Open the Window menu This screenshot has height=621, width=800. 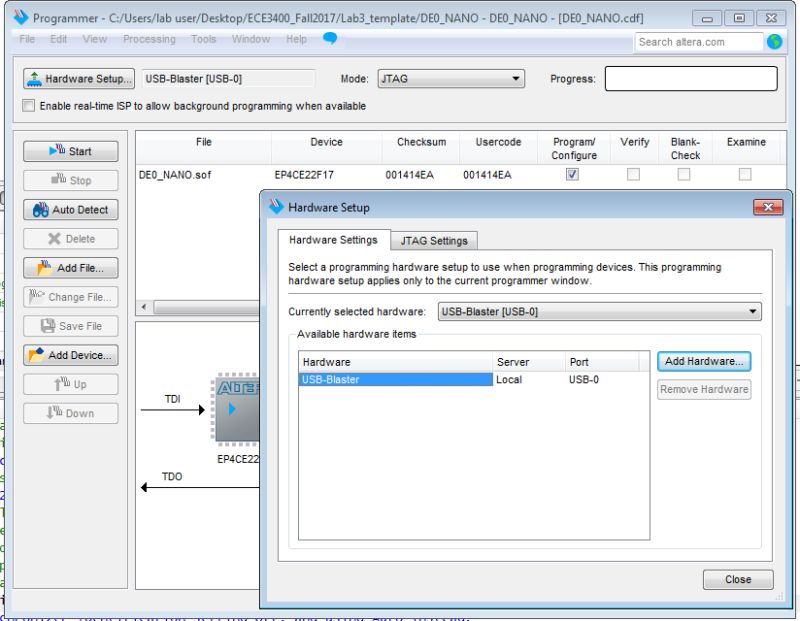click(251, 39)
